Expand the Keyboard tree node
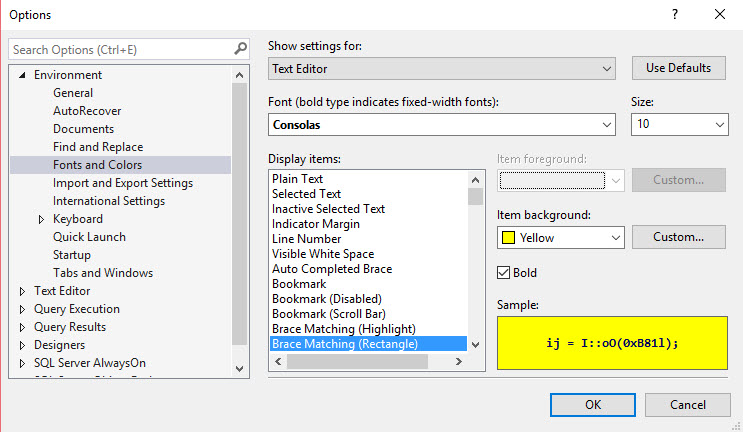The width and height of the screenshot is (743, 432). pos(41,219)
